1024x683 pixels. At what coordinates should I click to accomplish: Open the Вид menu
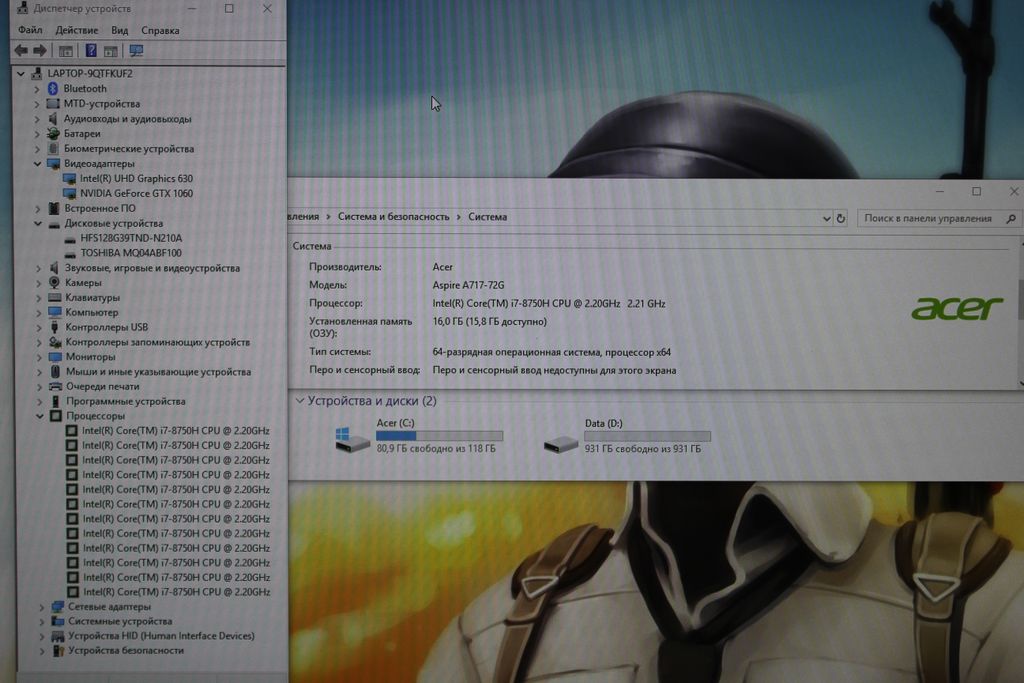(x=120, y=30)
